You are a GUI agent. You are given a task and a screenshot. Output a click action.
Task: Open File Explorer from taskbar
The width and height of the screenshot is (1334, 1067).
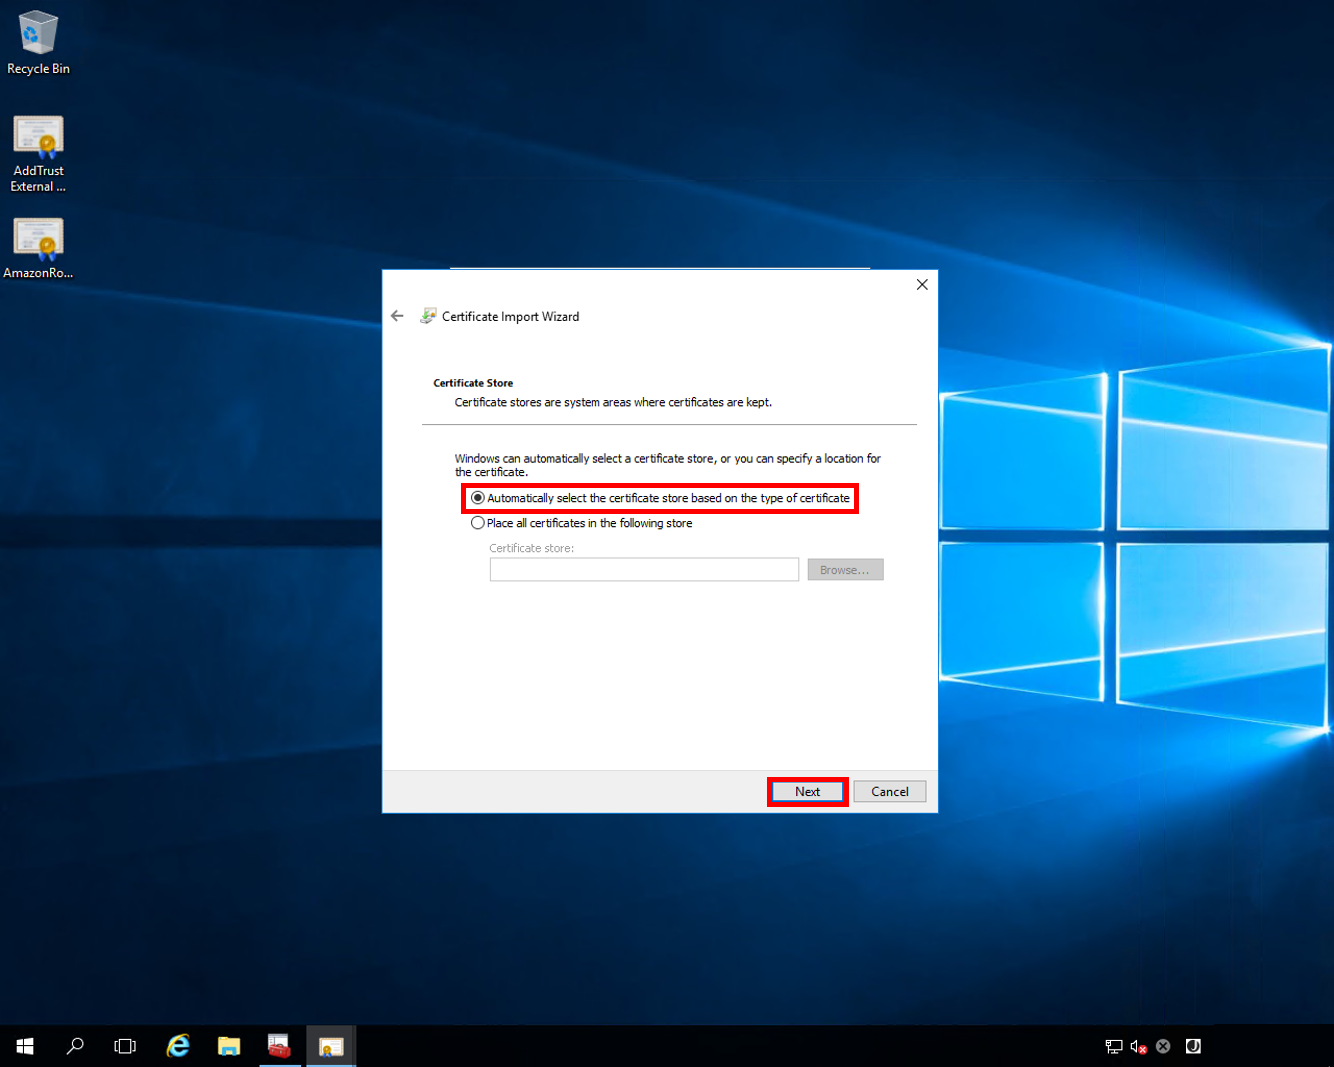(229, 1046)
